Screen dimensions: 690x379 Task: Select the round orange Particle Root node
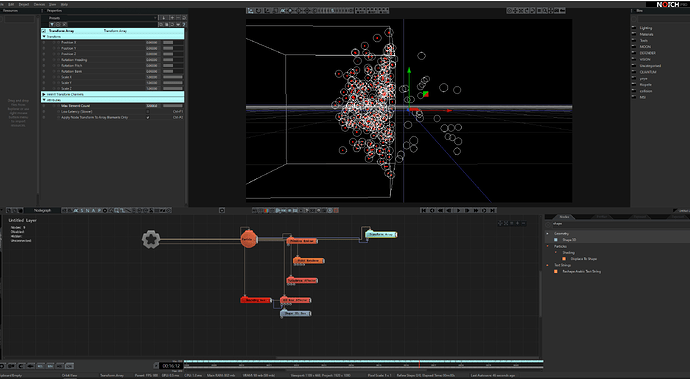[248, 239]
